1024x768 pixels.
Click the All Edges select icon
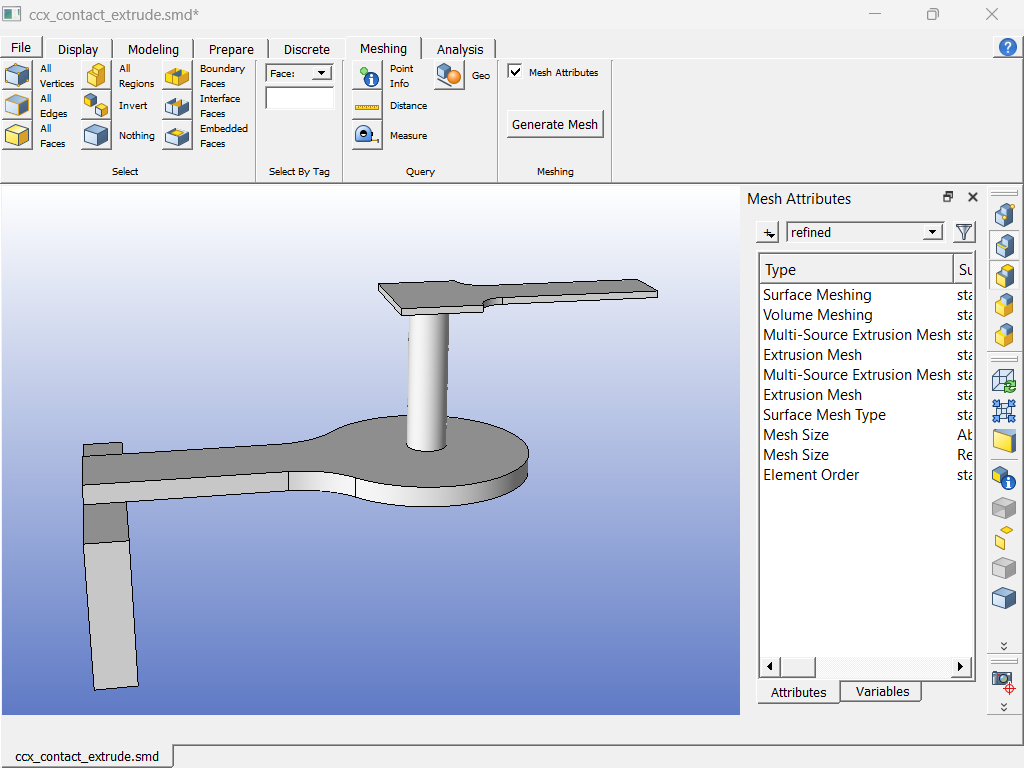(17, 105)
